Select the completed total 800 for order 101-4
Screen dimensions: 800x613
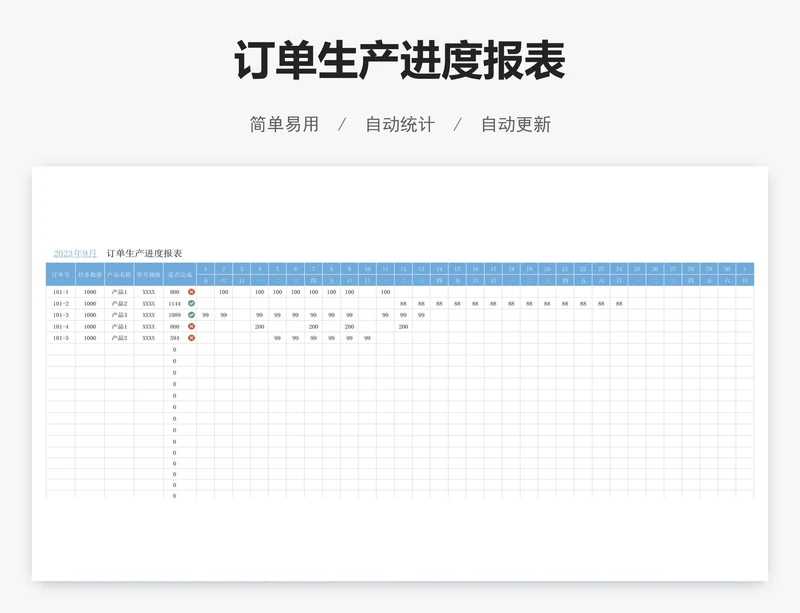click(174, 327)
